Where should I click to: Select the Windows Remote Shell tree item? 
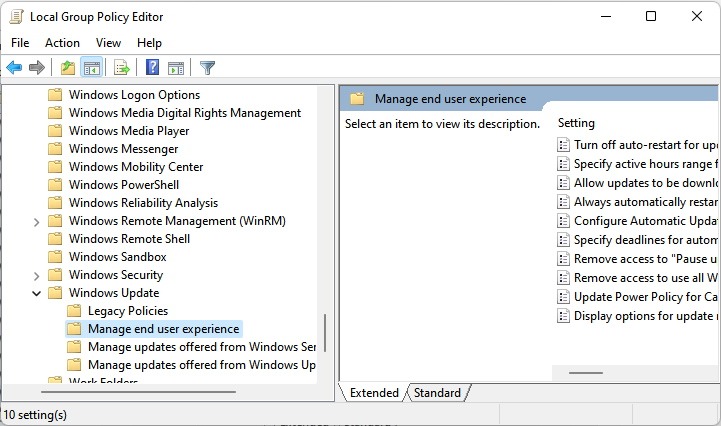coord(129,238)
